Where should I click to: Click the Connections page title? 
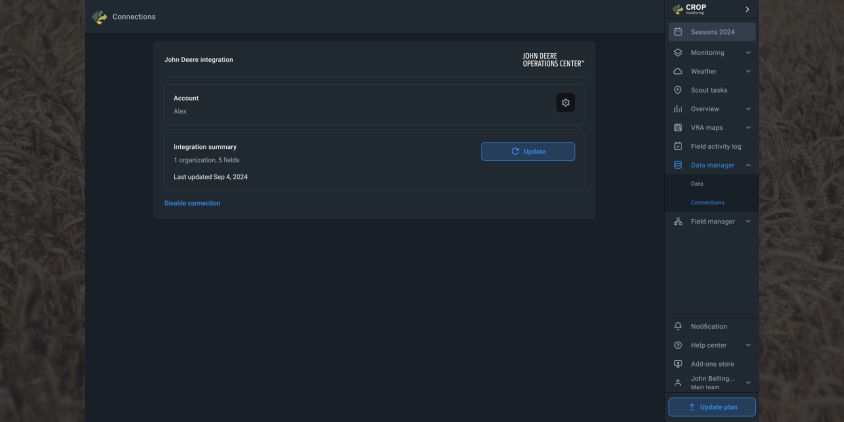[x=133, y=17]
